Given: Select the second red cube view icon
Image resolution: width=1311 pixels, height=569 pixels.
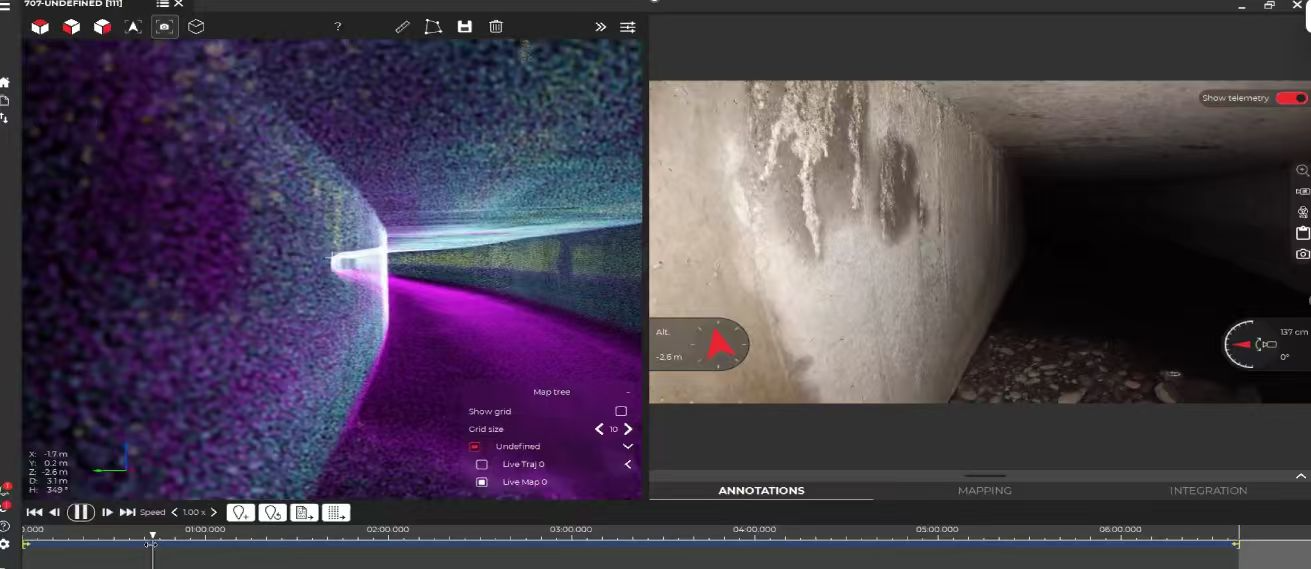Looking at the screenshot, I should [x=71, y=27].
